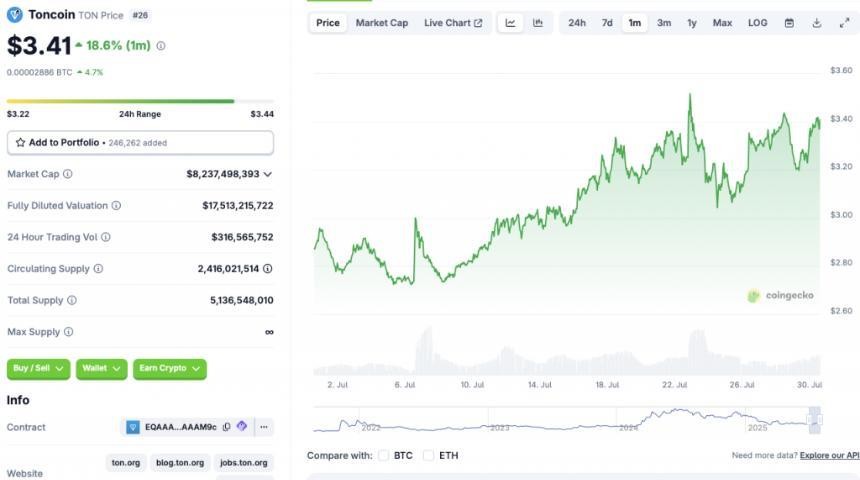Screen dimensions: 860x480
Task: Show Total Supply info icon
Action: click(x=72, y=300)
